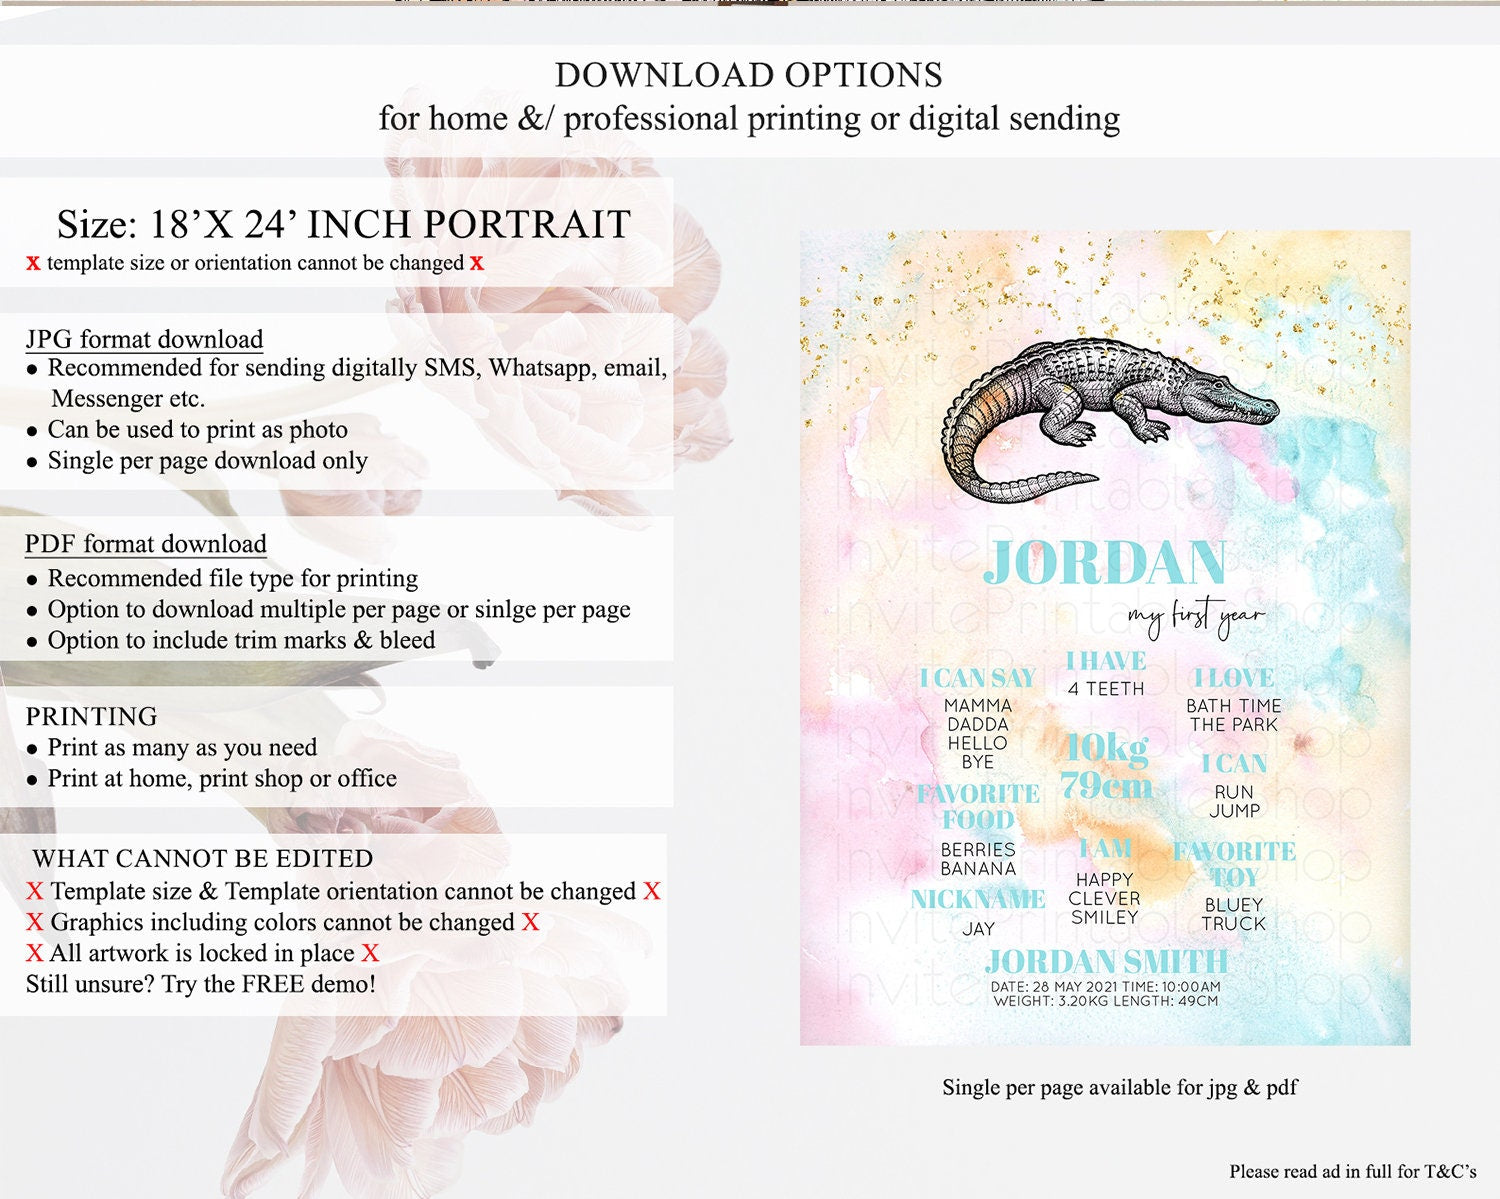Open the "PDF format download" underlined heading

coord(146,544)
